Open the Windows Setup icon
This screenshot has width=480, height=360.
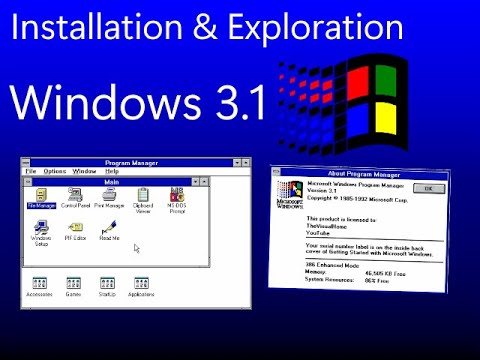[41, 233]
